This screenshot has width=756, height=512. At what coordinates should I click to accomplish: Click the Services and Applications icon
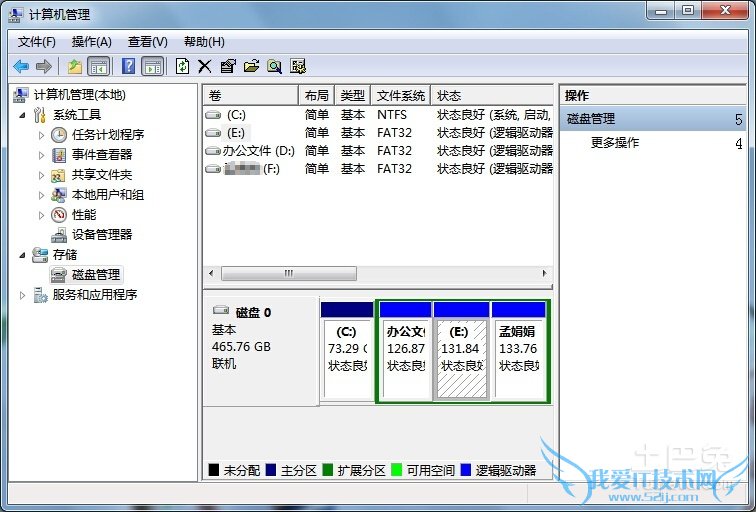point(40,295)
